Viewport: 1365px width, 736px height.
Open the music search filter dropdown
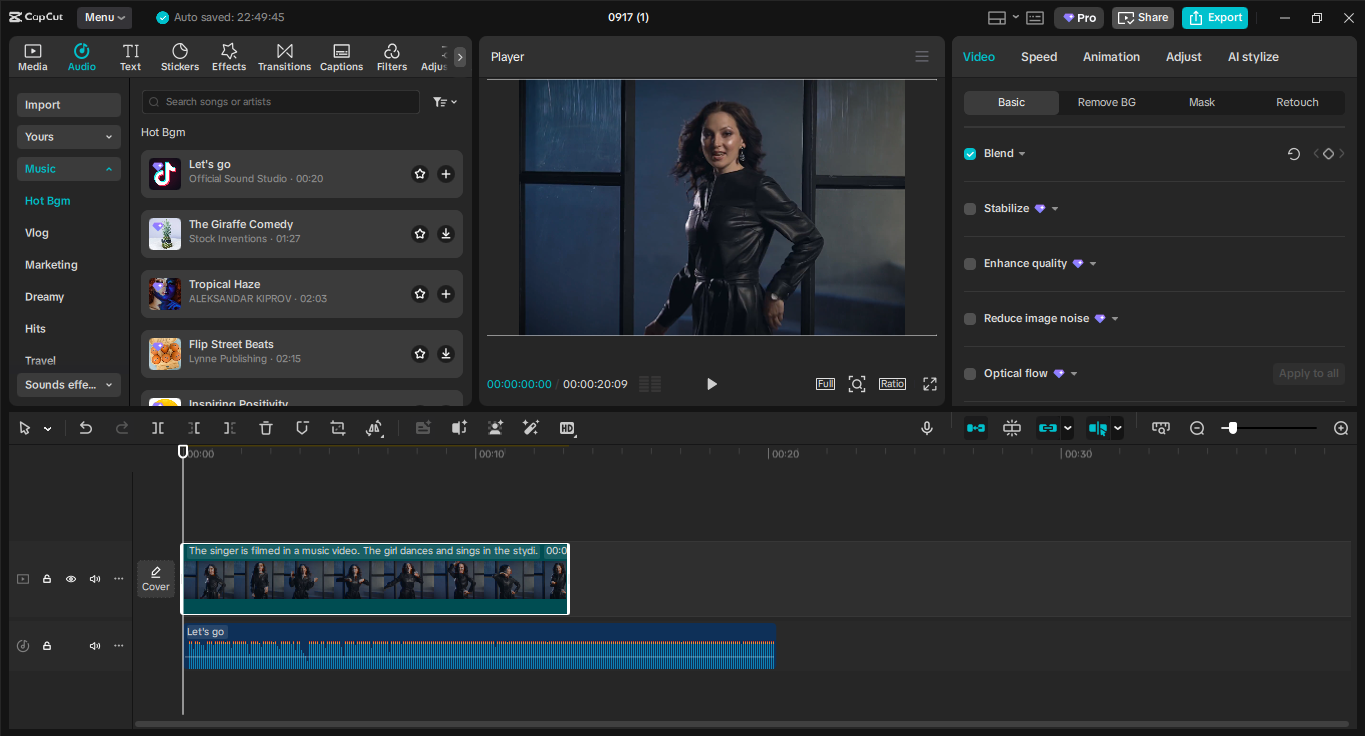pos(445,101)
